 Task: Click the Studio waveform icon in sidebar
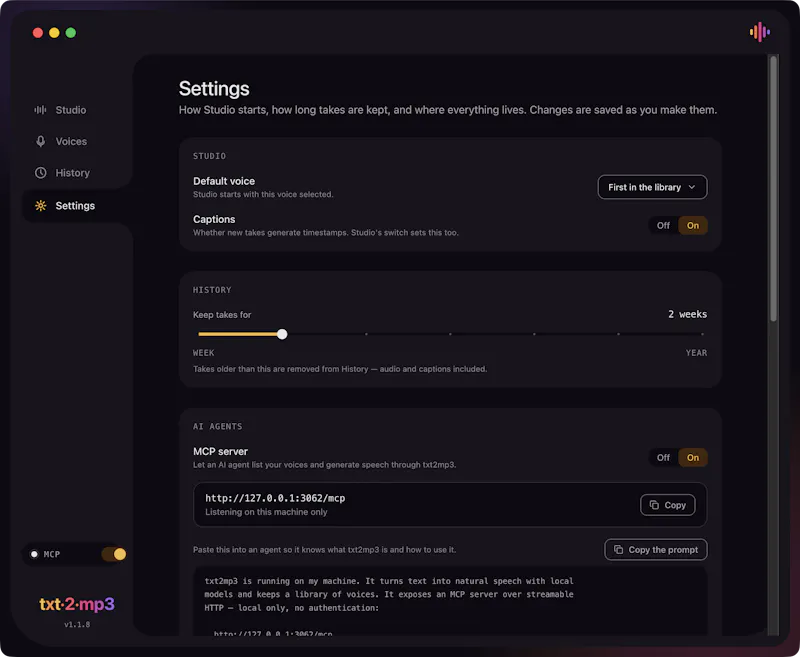pyautogui.click(x=40, y=110)
